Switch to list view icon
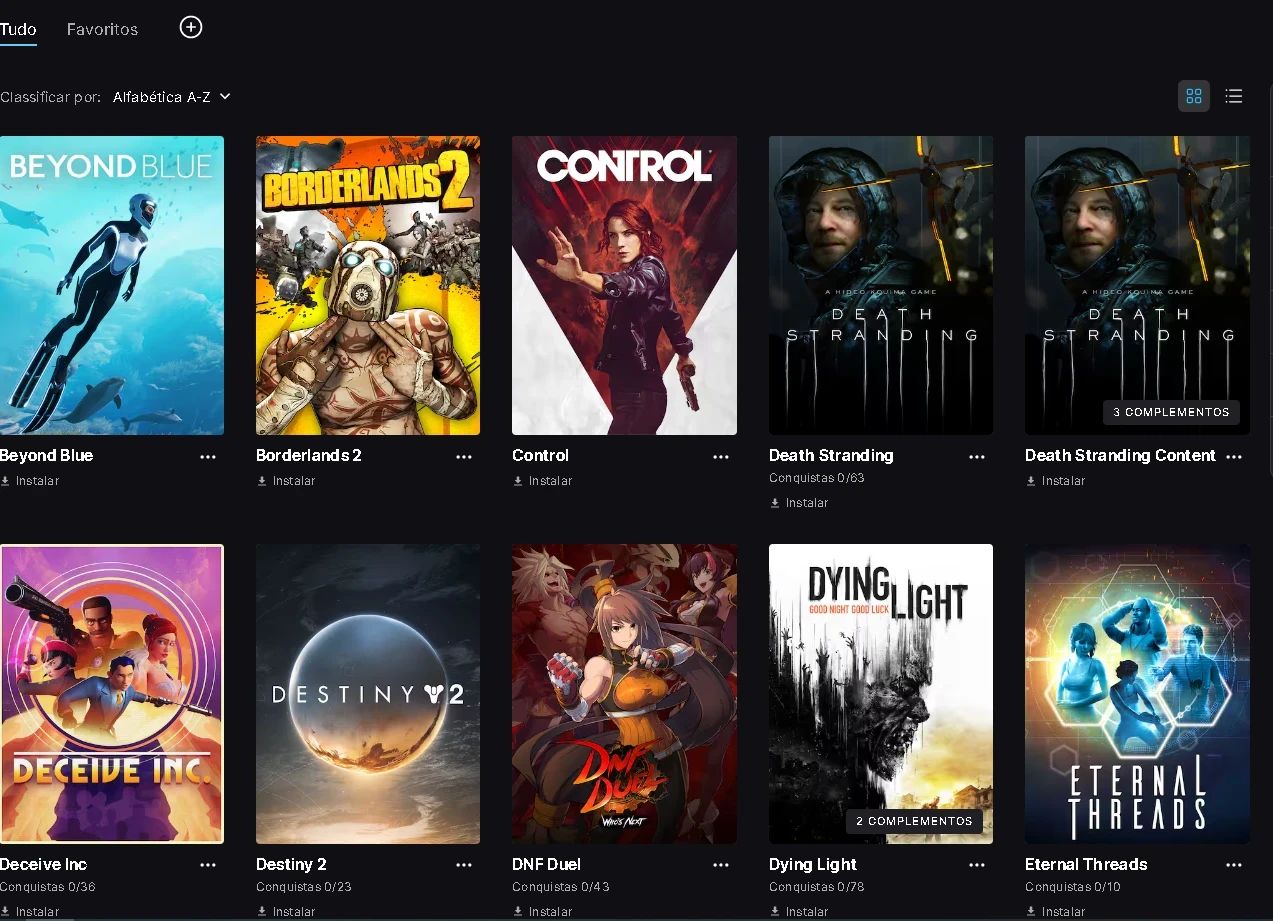The image size is (1273, 921). click(1234, 96)
